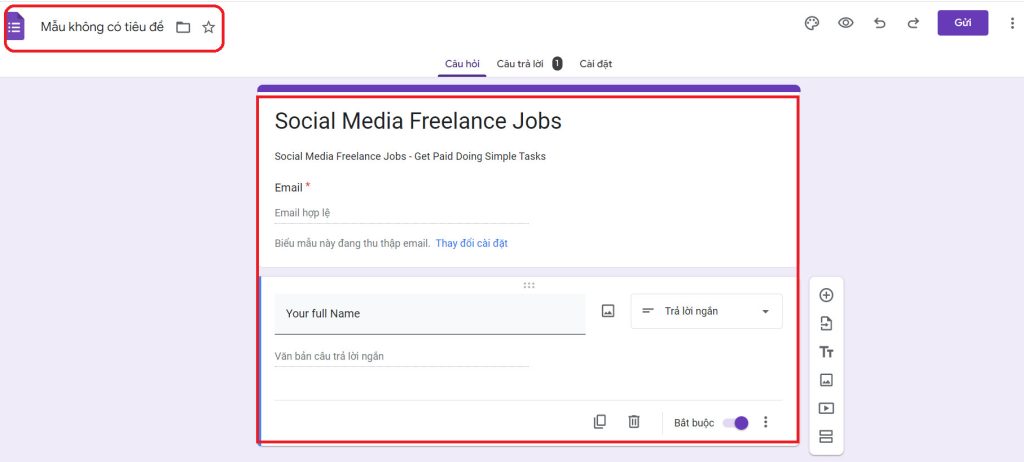
Task: Click the Thay đổi cài đặt link
Action: click(x=471, y=243)
